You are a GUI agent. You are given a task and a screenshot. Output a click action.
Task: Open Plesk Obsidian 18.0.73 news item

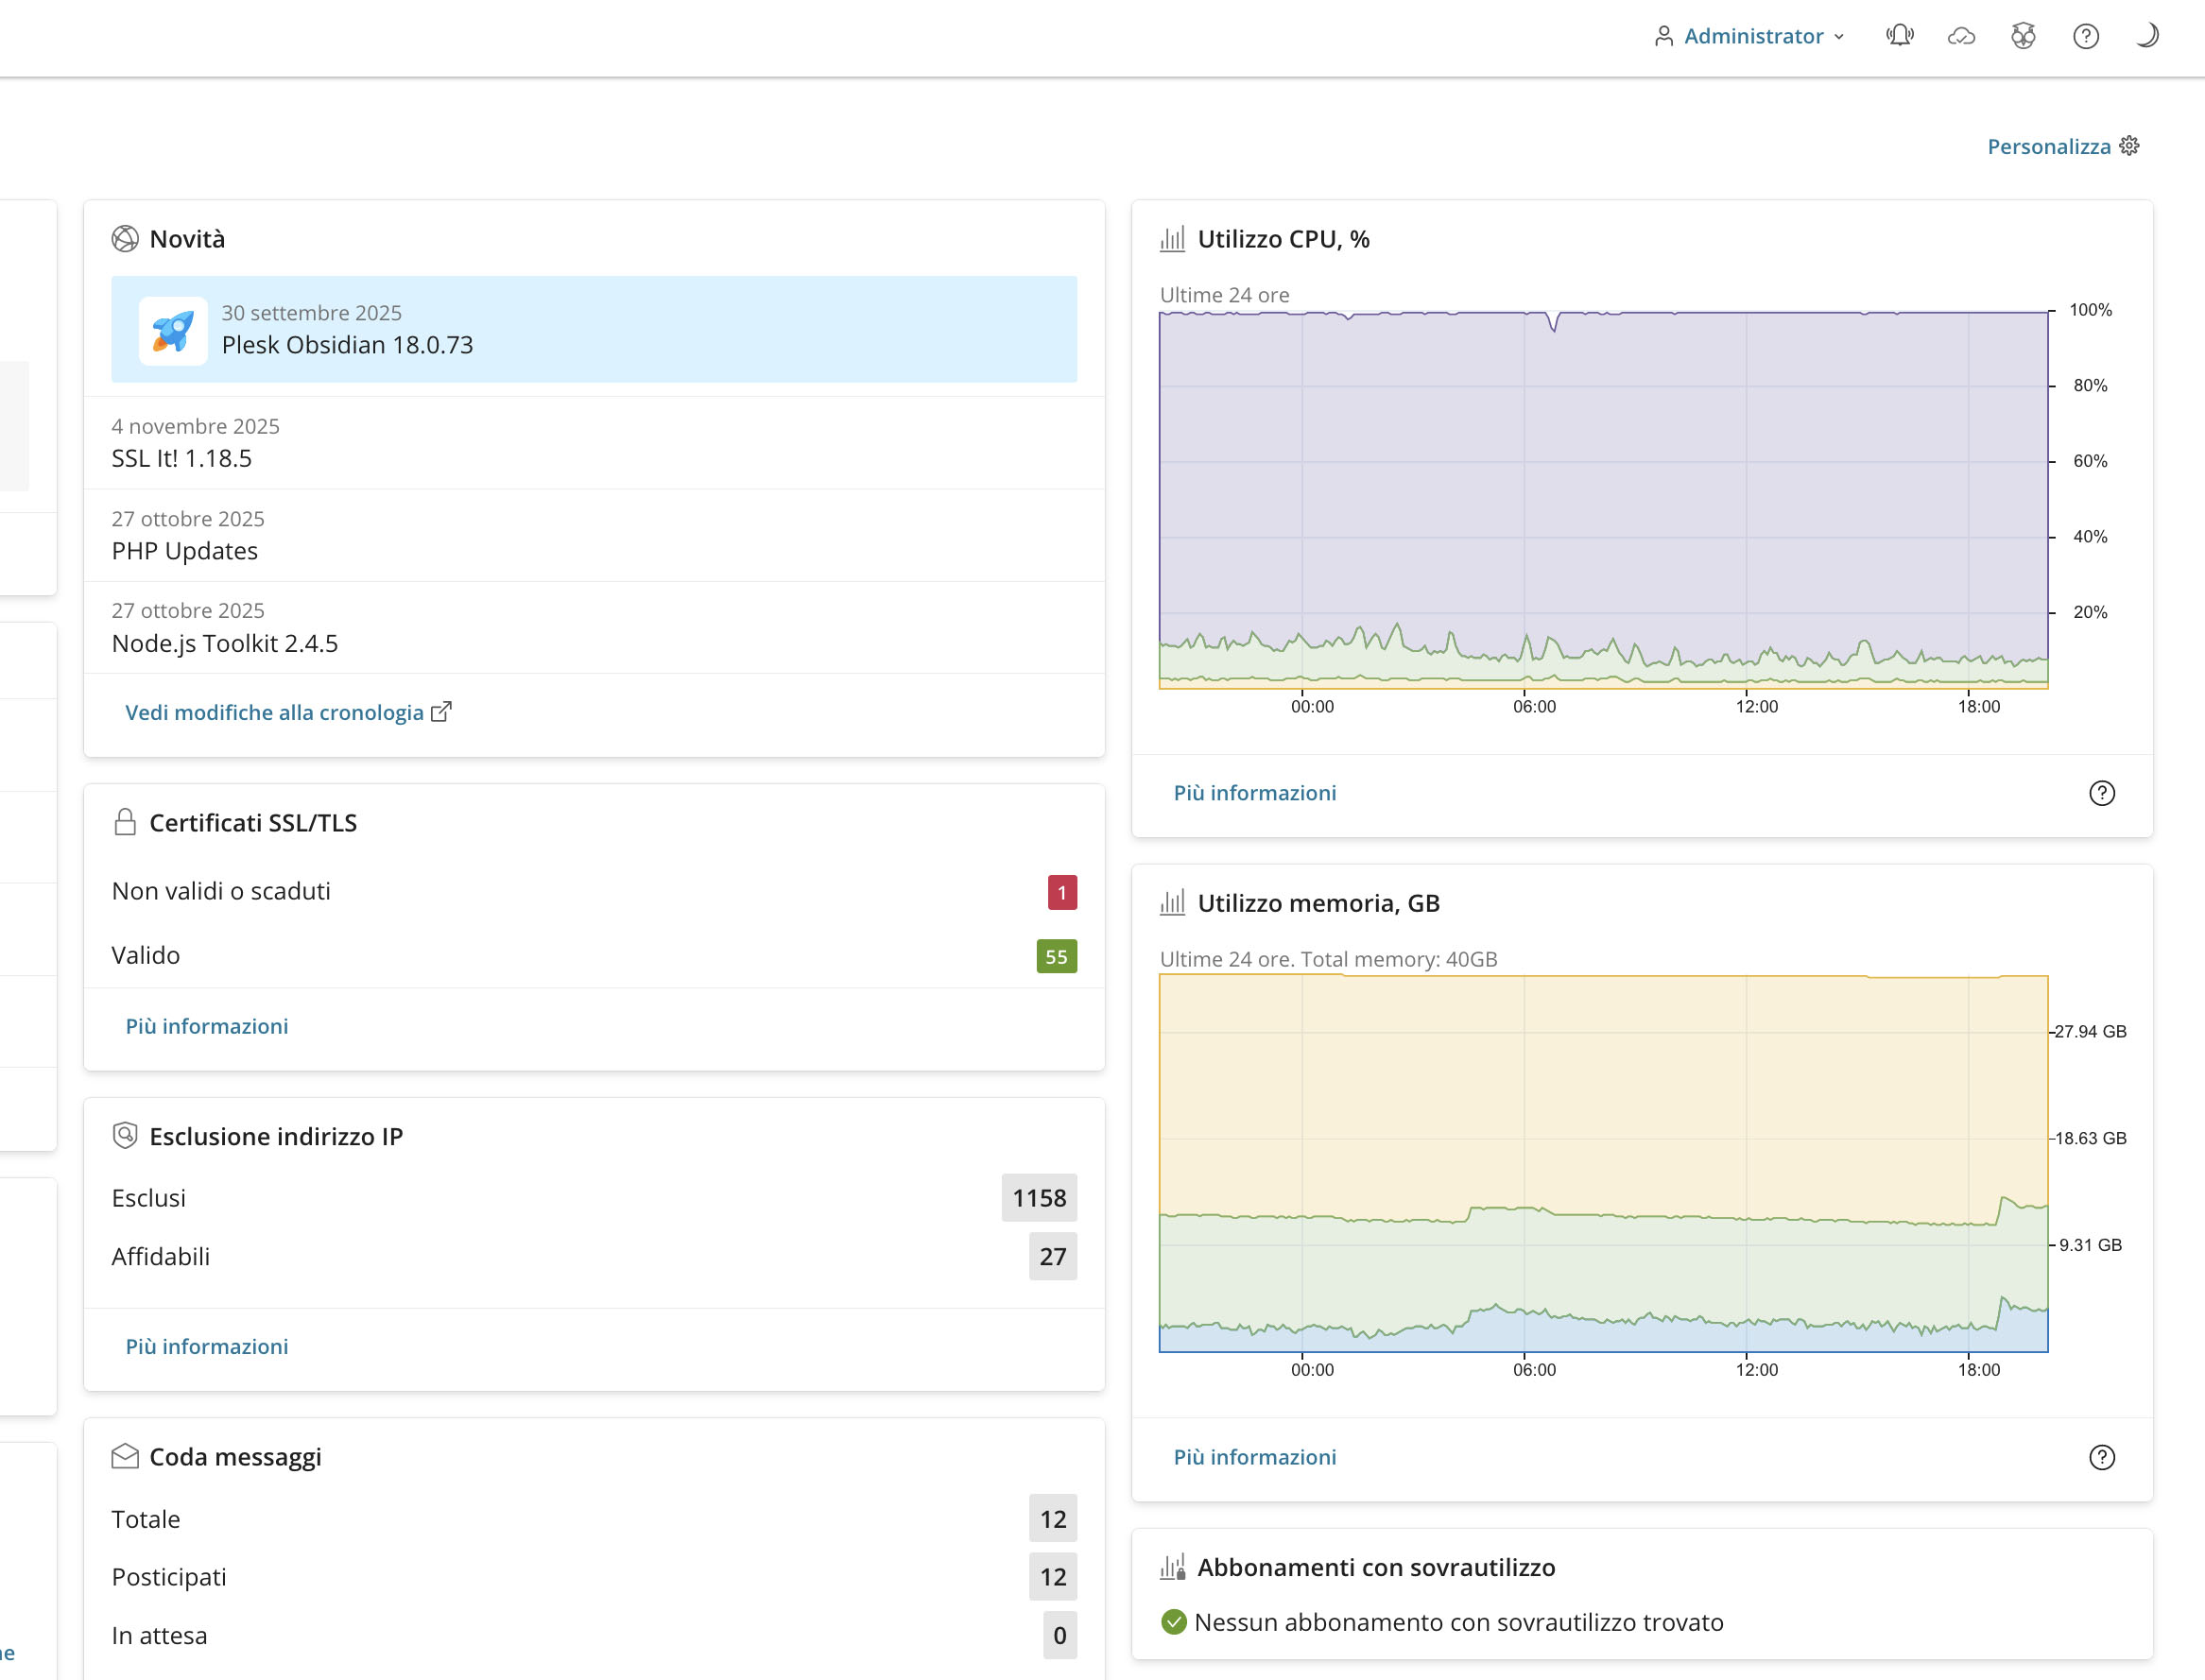pyautogui.click(x=347, y=345)
